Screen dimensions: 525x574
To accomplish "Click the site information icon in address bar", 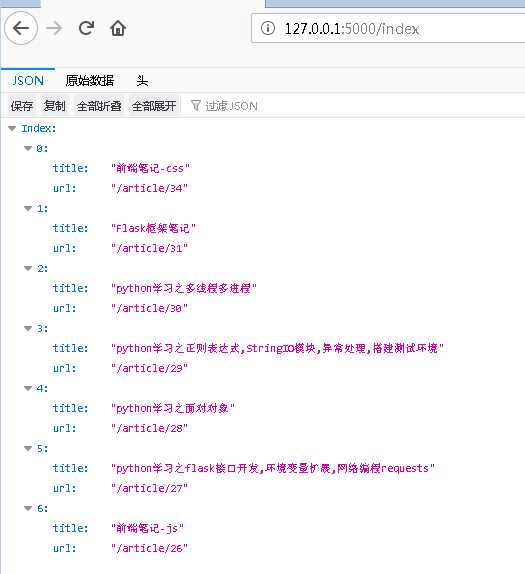I will pyautogui.click(x=268, y=28).
